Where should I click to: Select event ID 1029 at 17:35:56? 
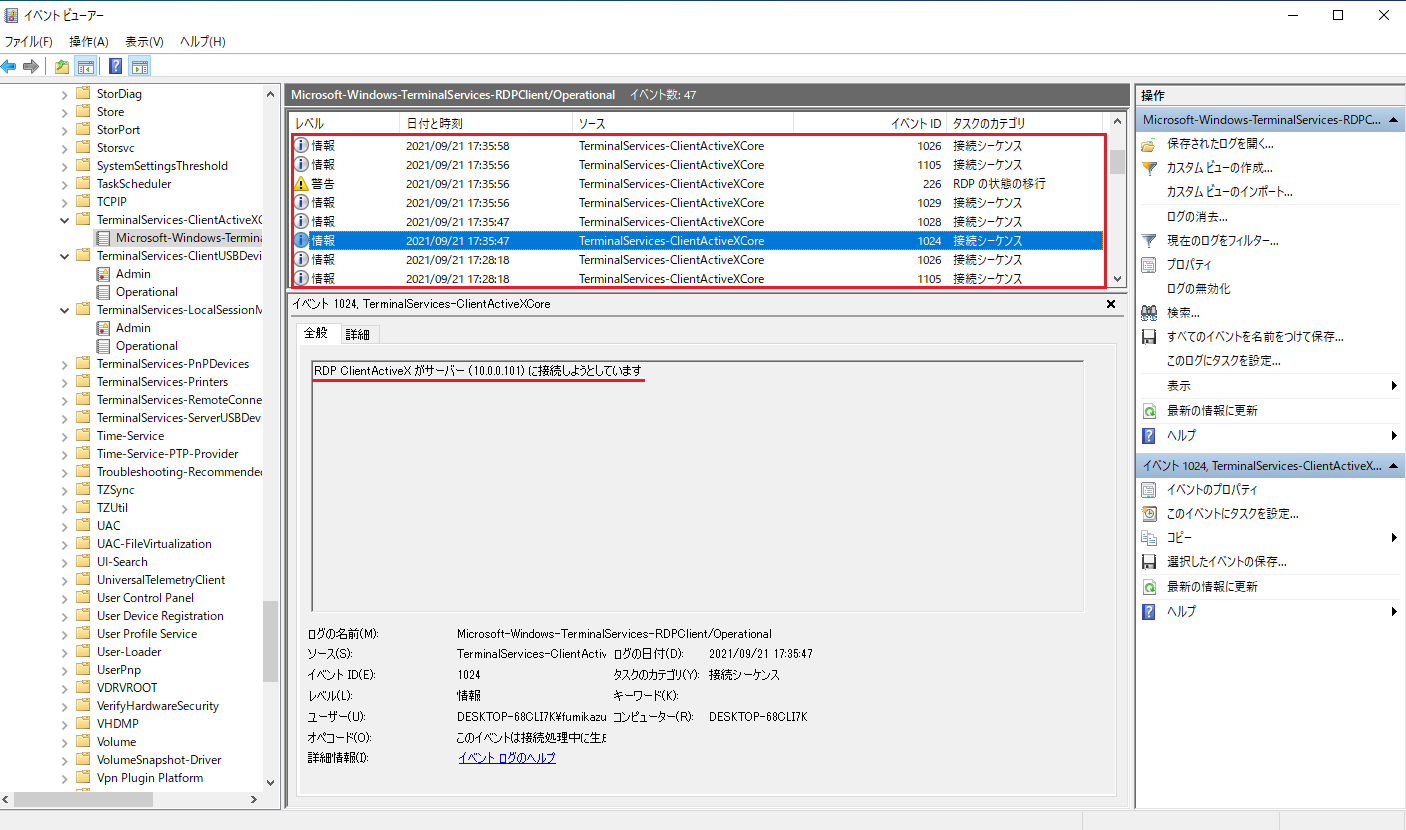pos(698,203)
